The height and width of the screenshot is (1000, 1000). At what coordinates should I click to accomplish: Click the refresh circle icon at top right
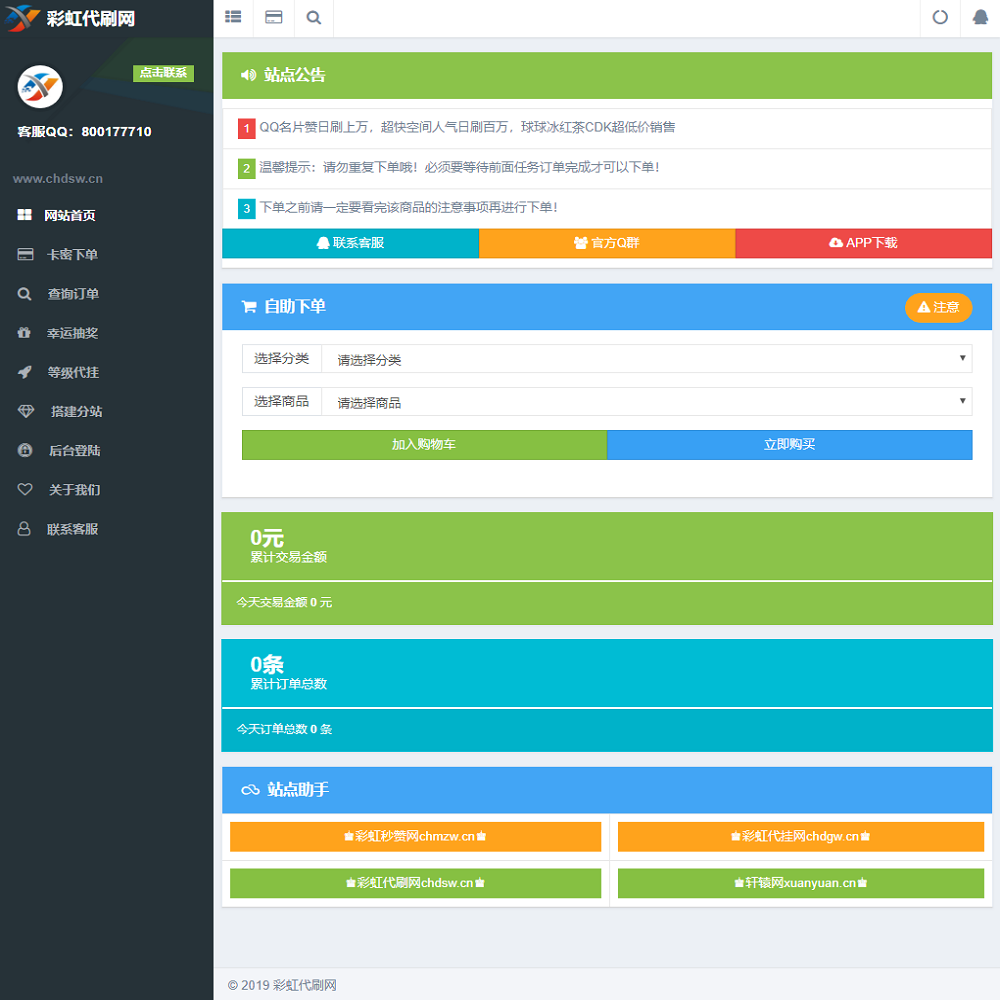pos(940,17)
